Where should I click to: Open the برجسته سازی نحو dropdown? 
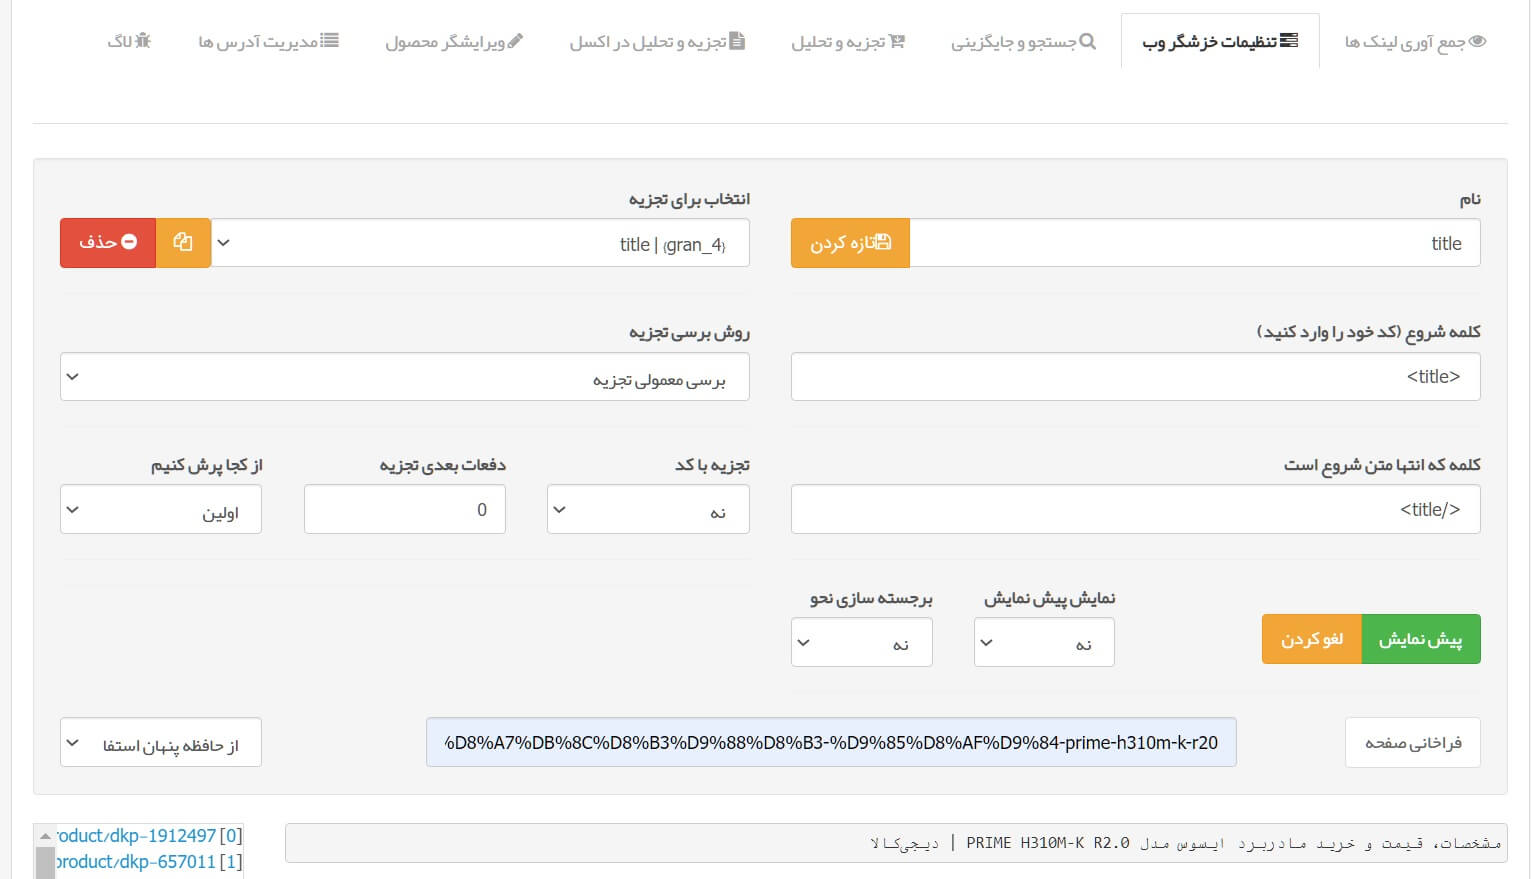point(862,642)
